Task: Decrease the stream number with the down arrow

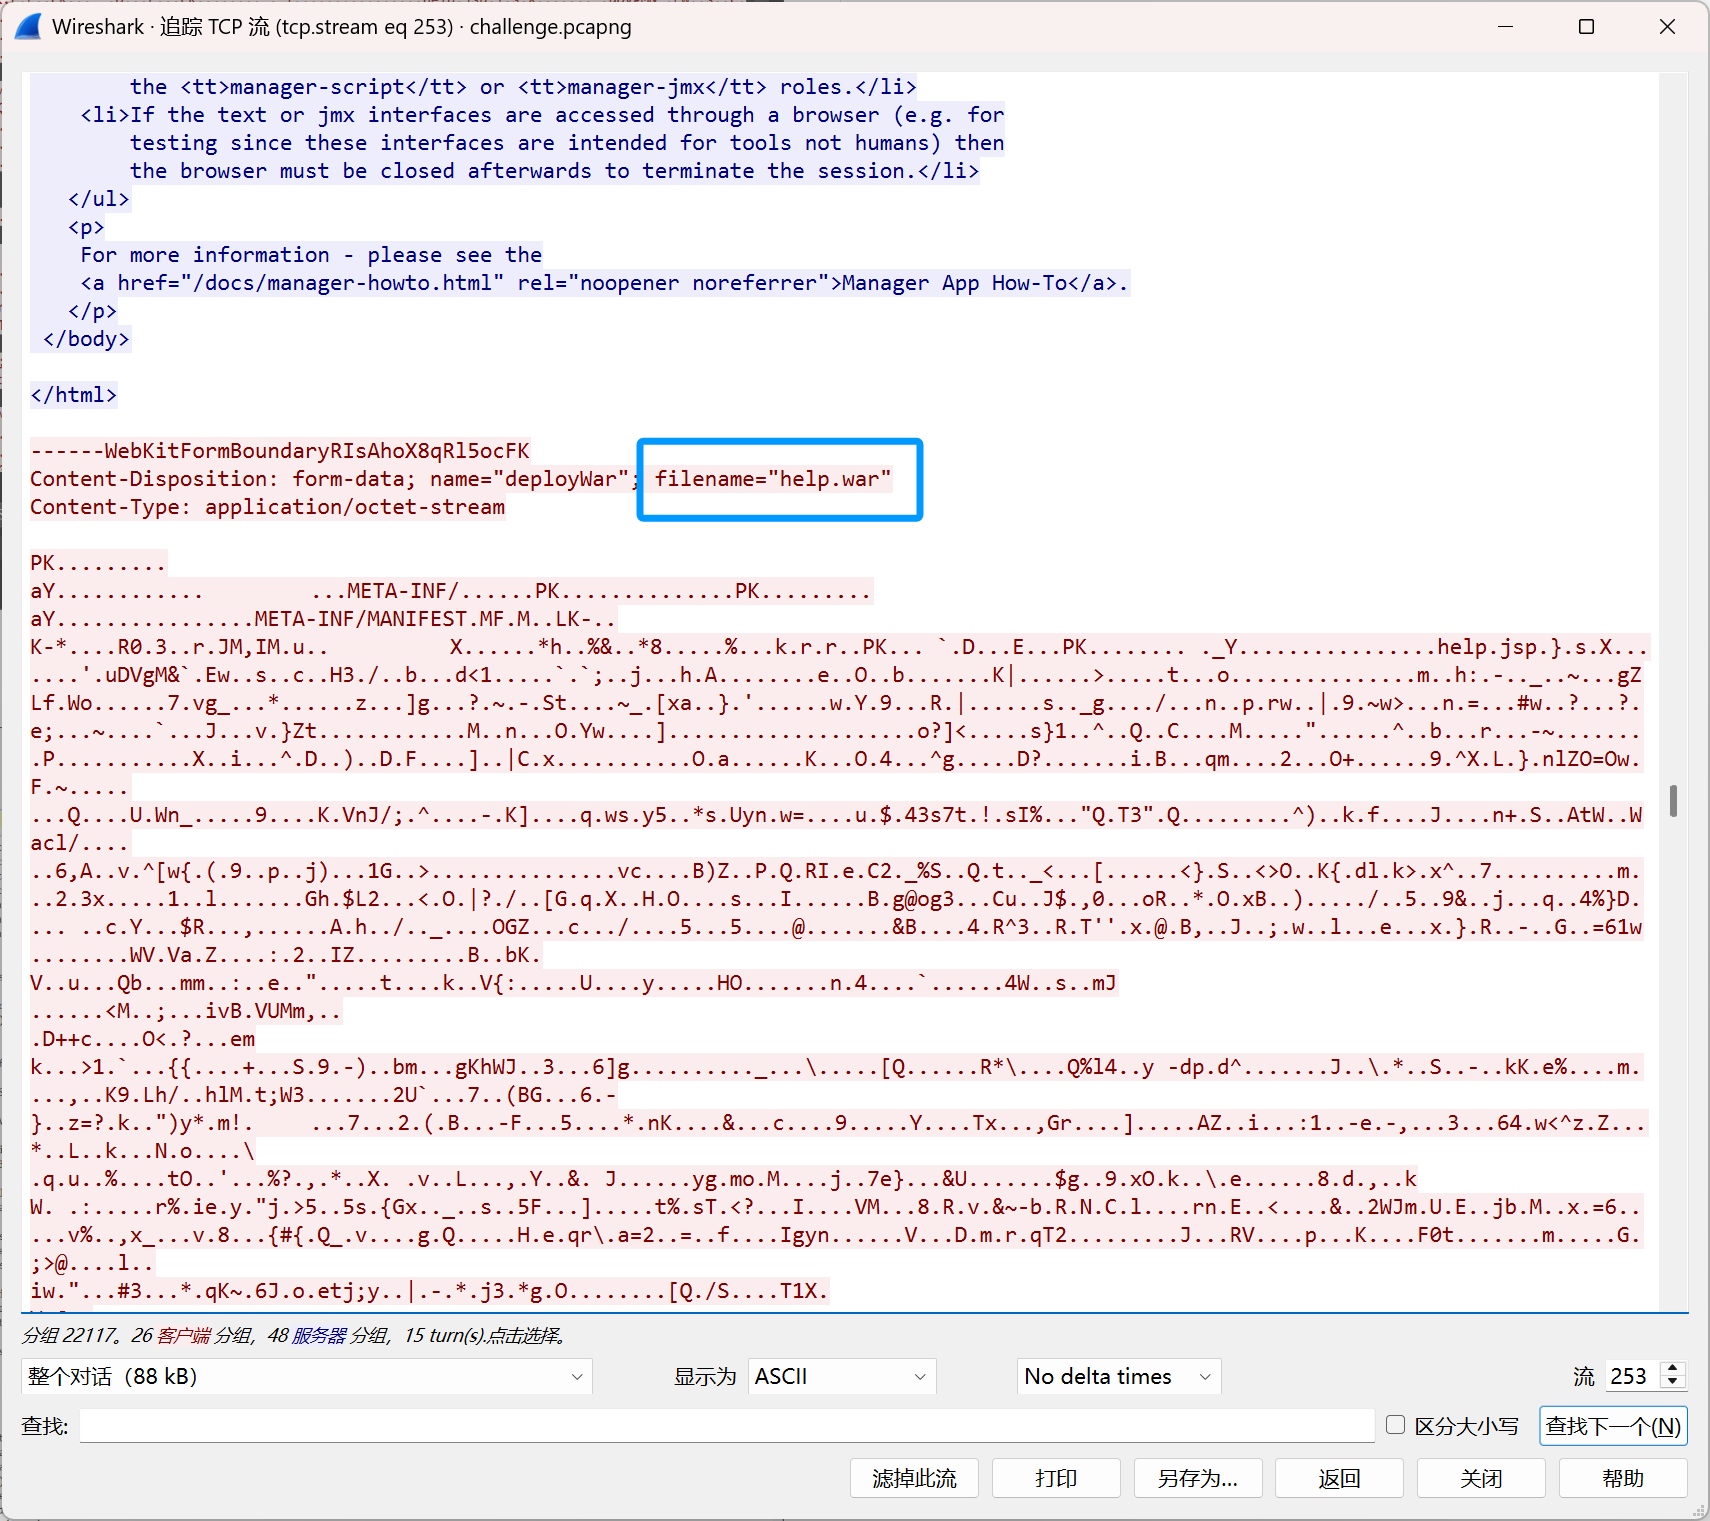Action: click(1673, 1383)
